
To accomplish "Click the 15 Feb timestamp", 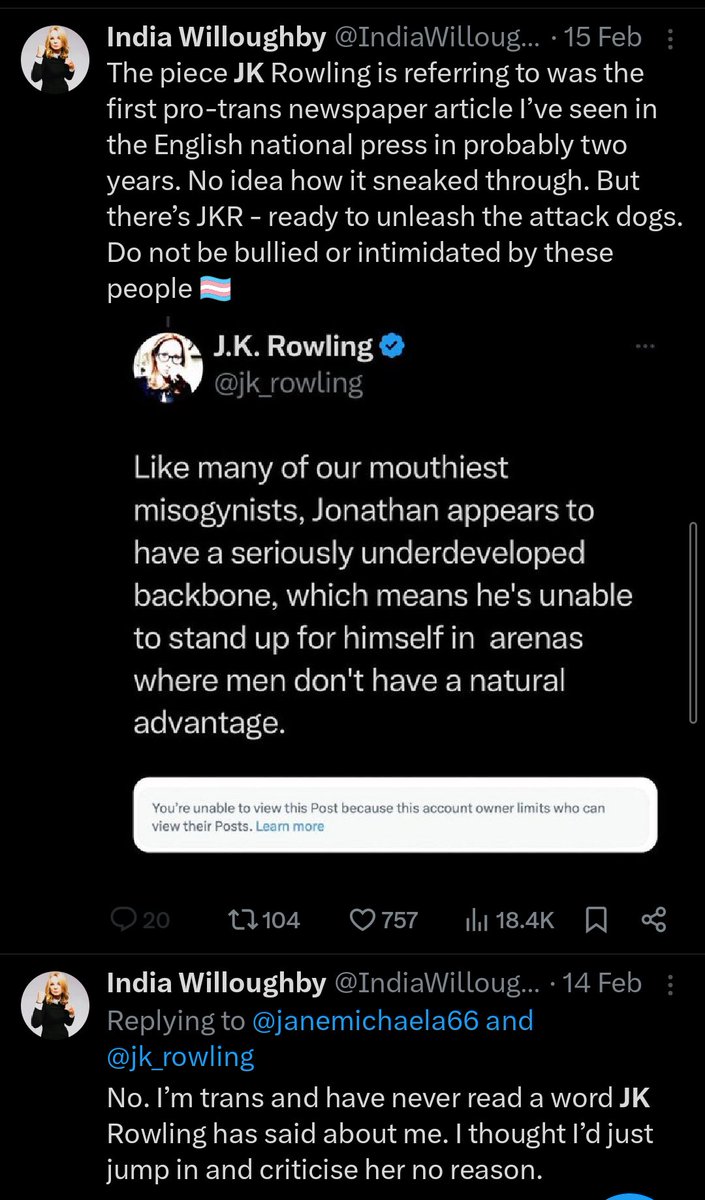I will [x=603, y=38].
